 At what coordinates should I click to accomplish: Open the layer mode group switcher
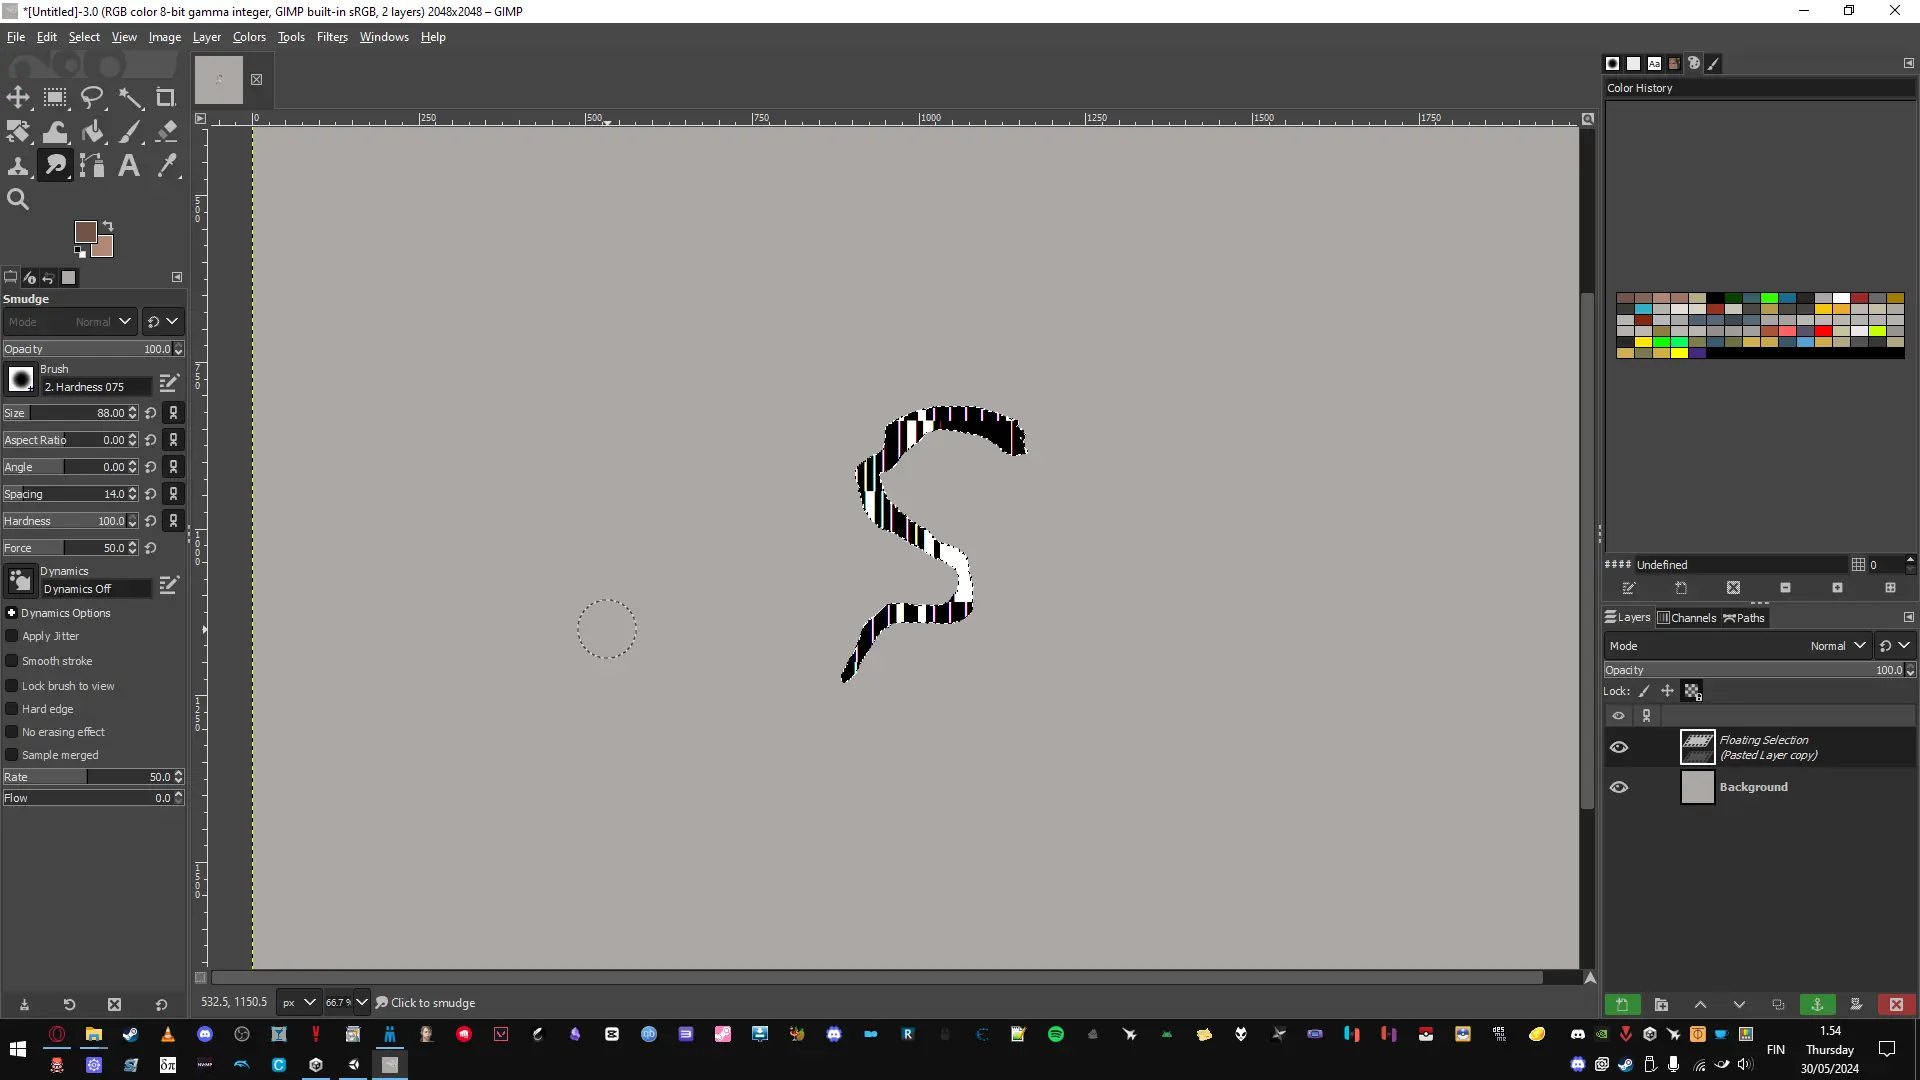(1894, 646)
